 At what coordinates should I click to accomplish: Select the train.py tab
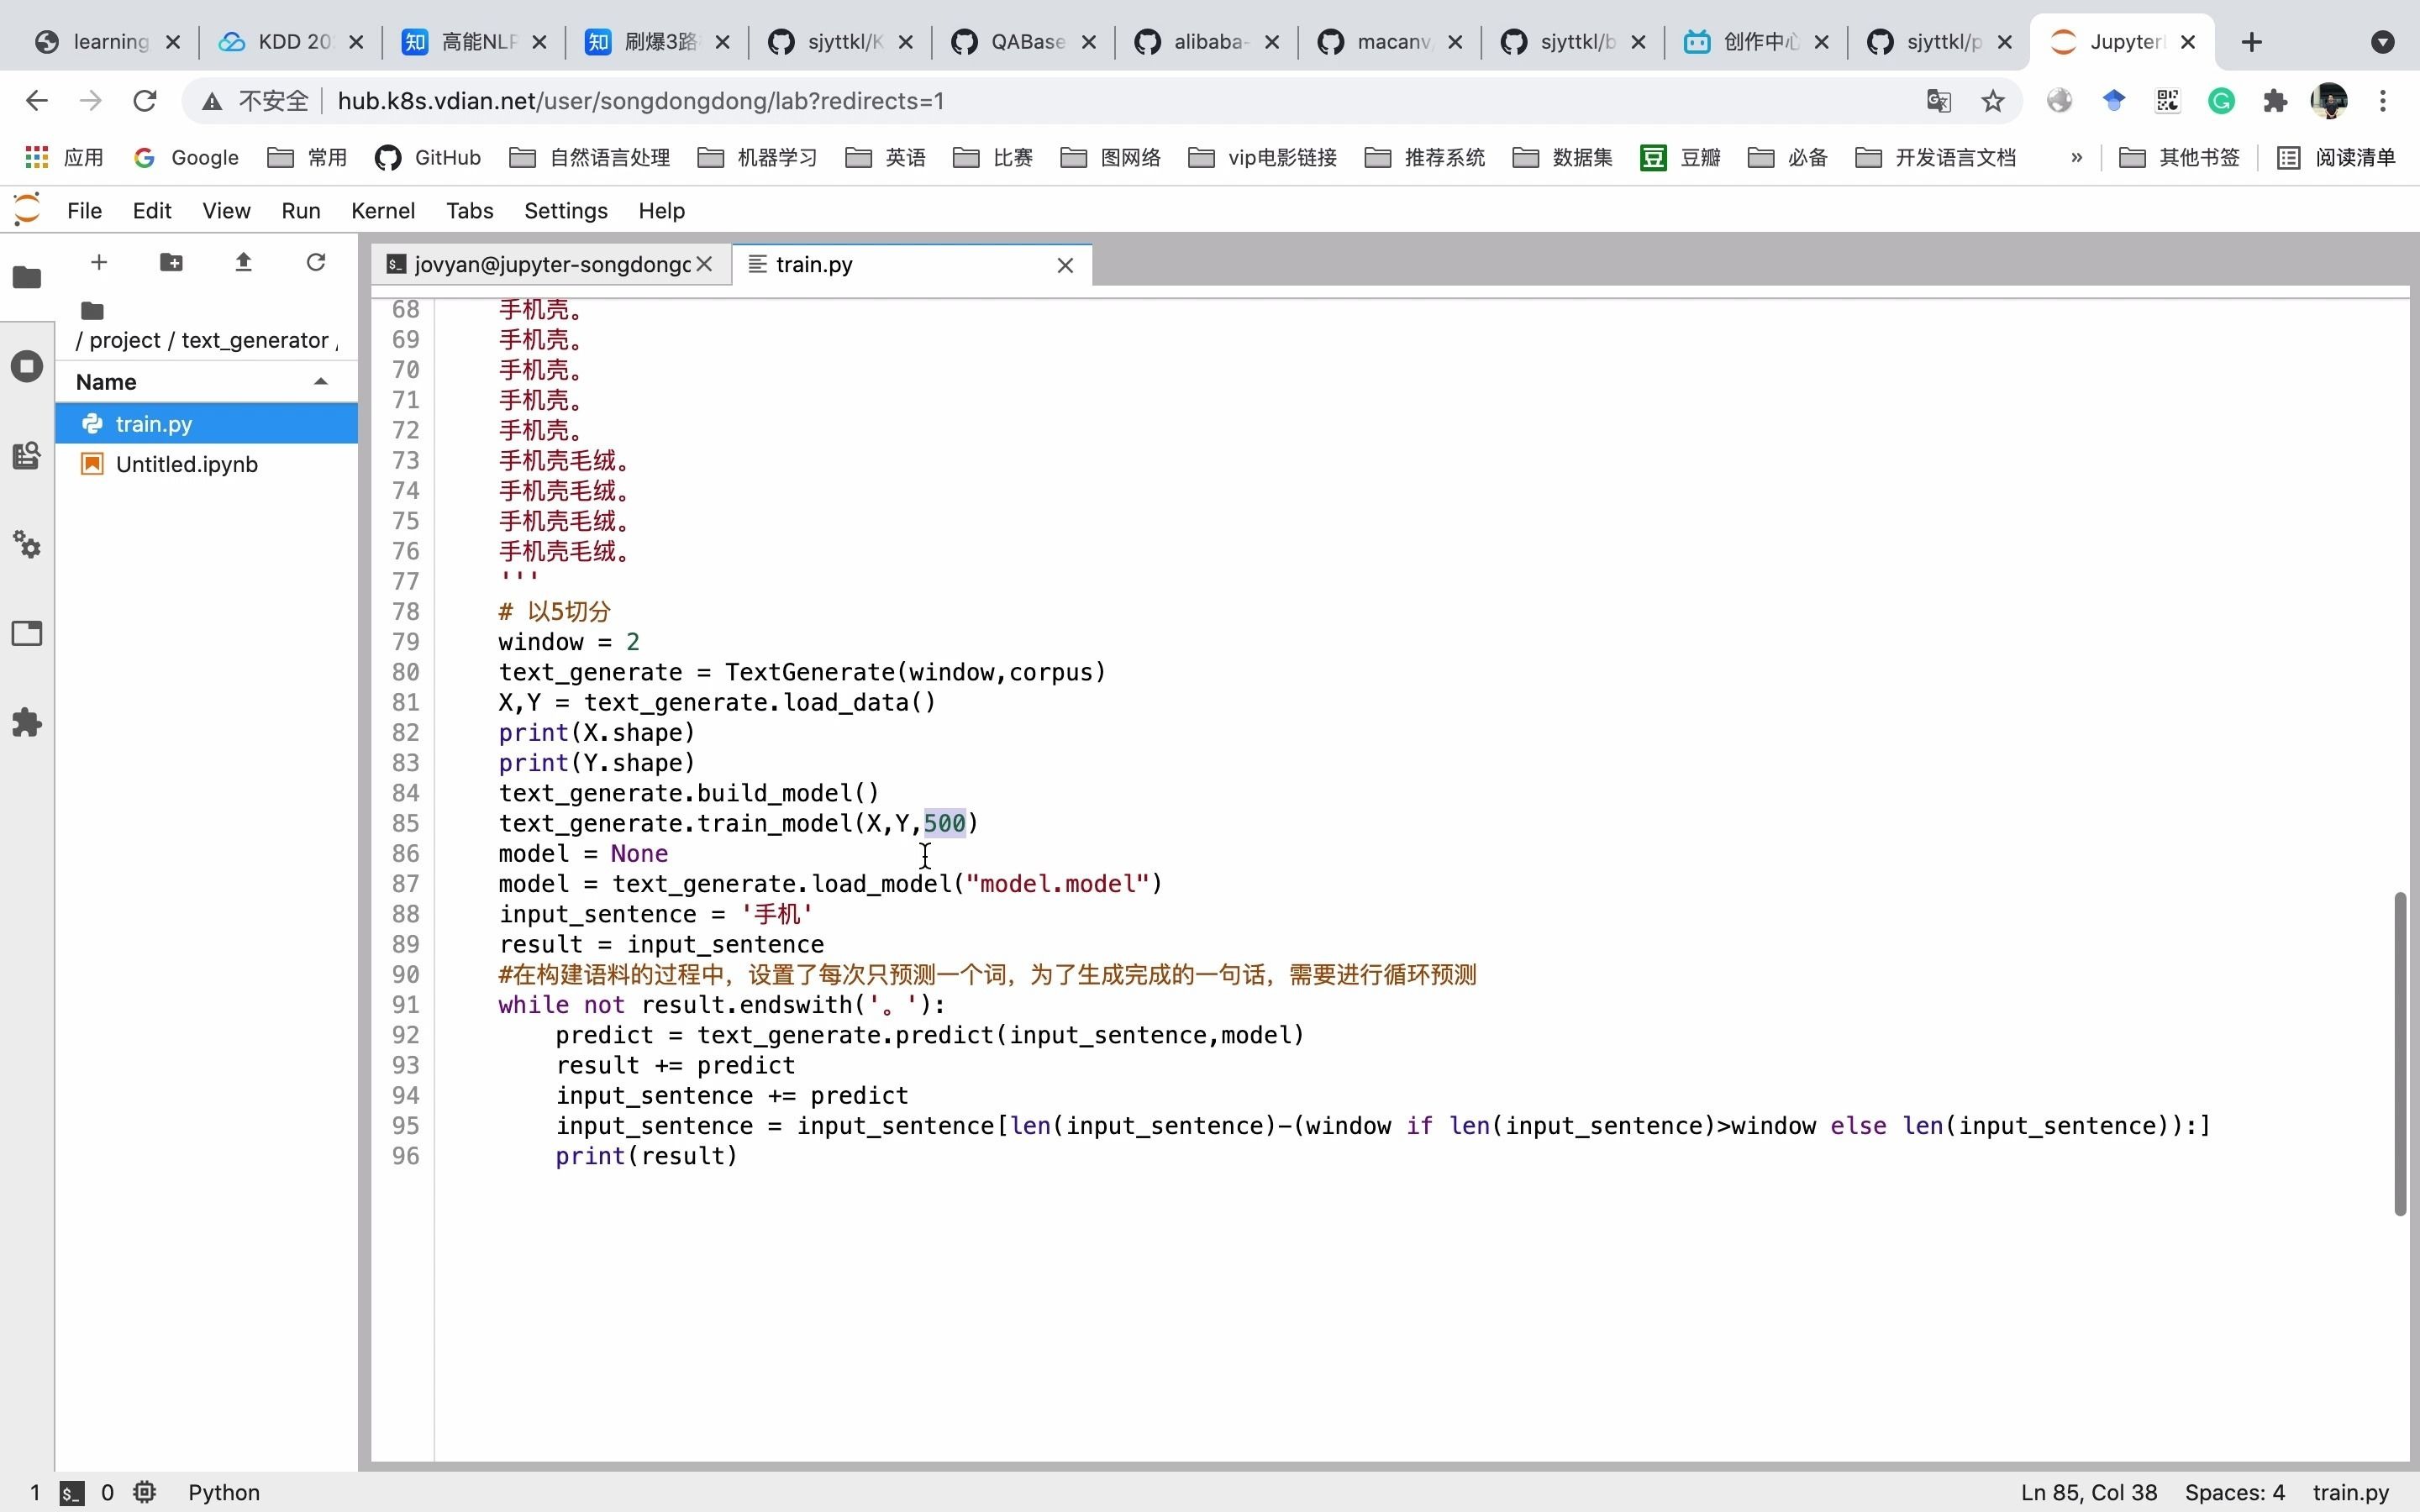[x=813, y=263]
